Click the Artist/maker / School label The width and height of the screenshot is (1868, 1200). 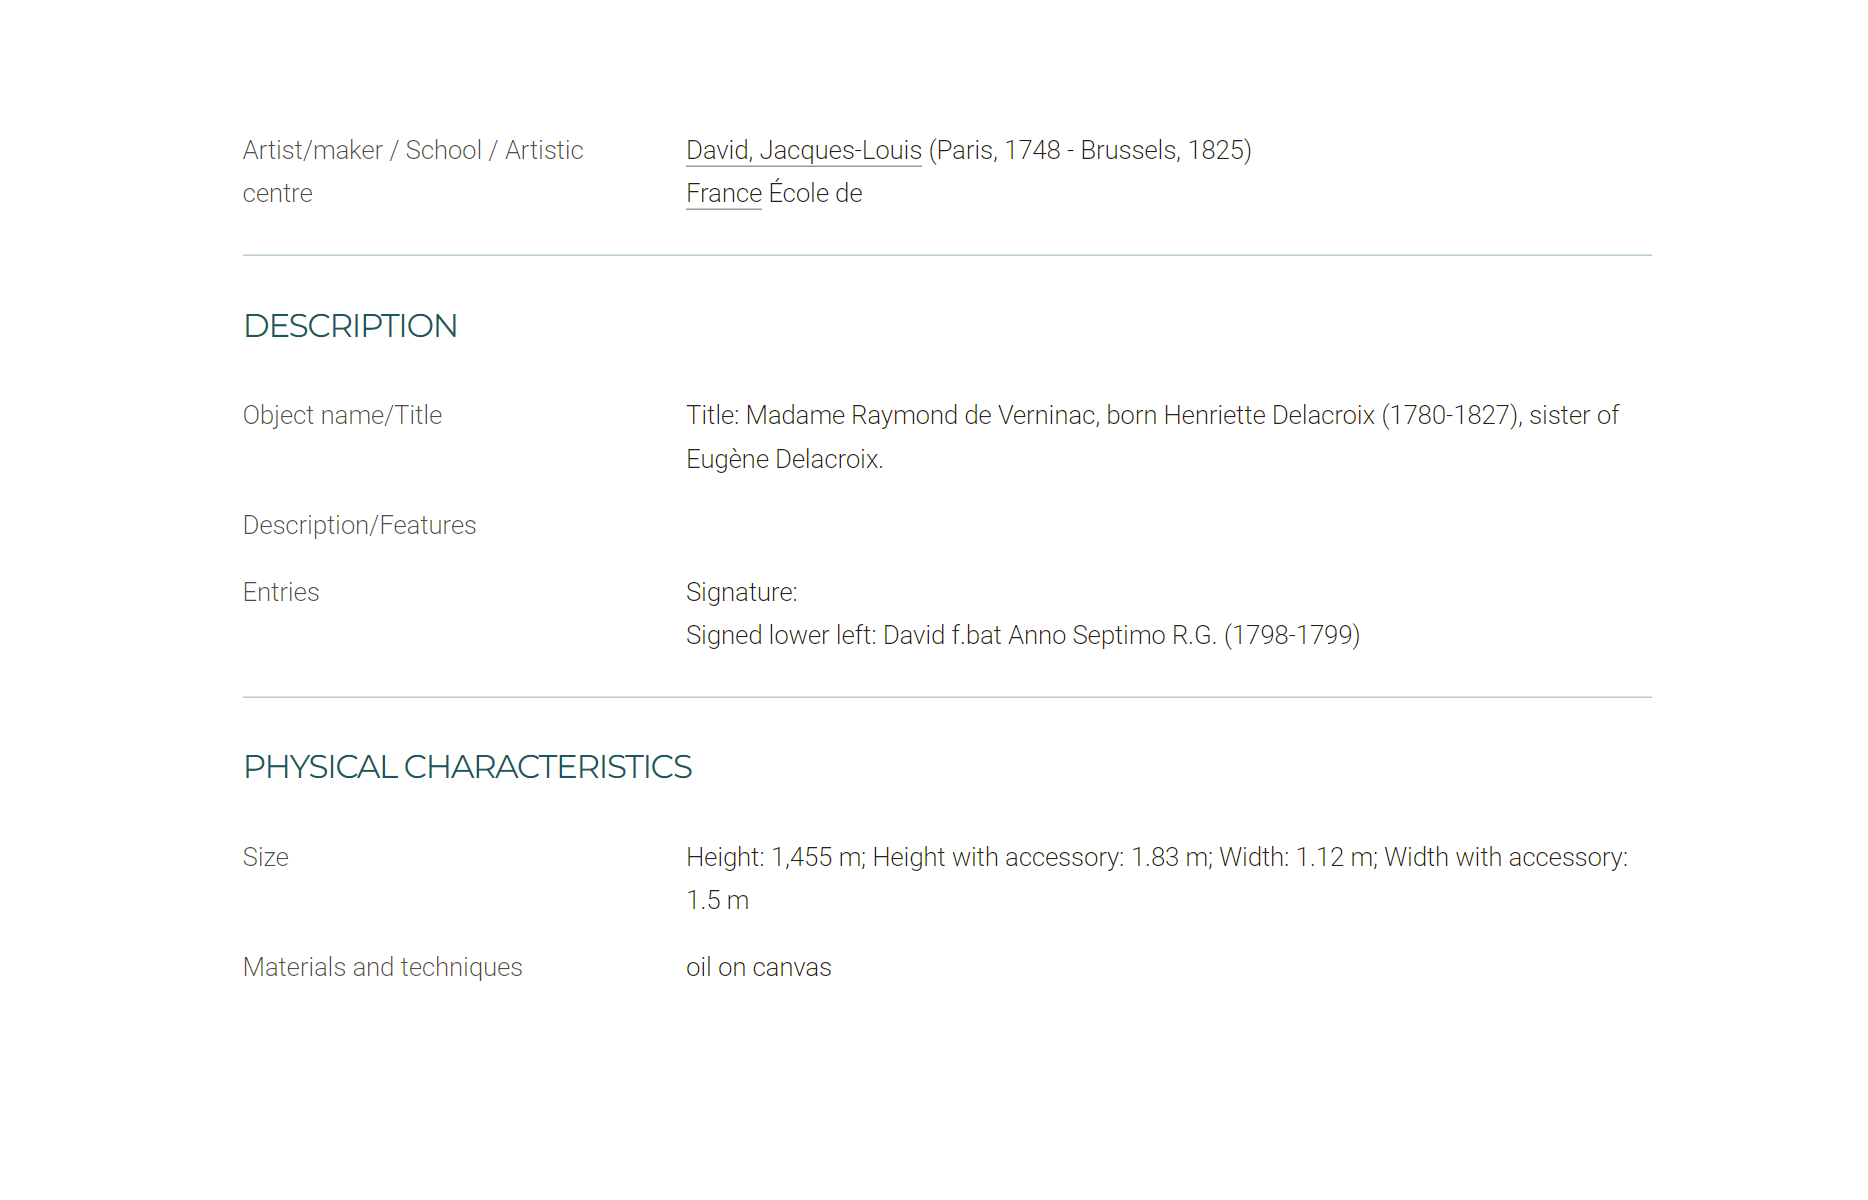tap(413, 150)
